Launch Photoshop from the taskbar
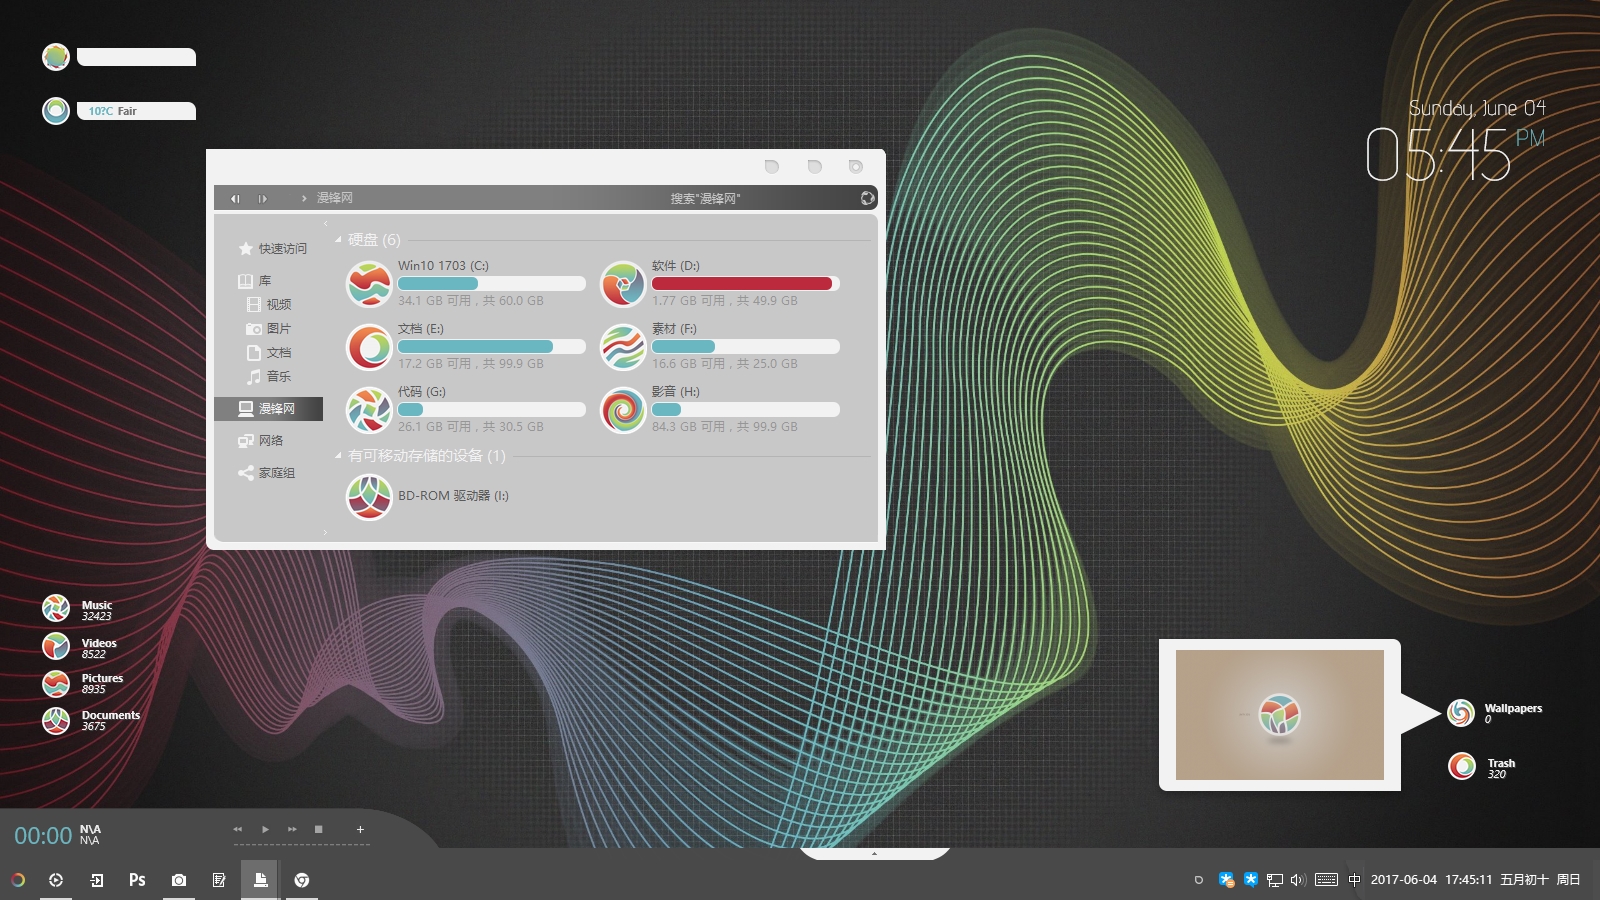Image resolution: width=1600 pixels, height=900 pixels. tap(137, 880)
